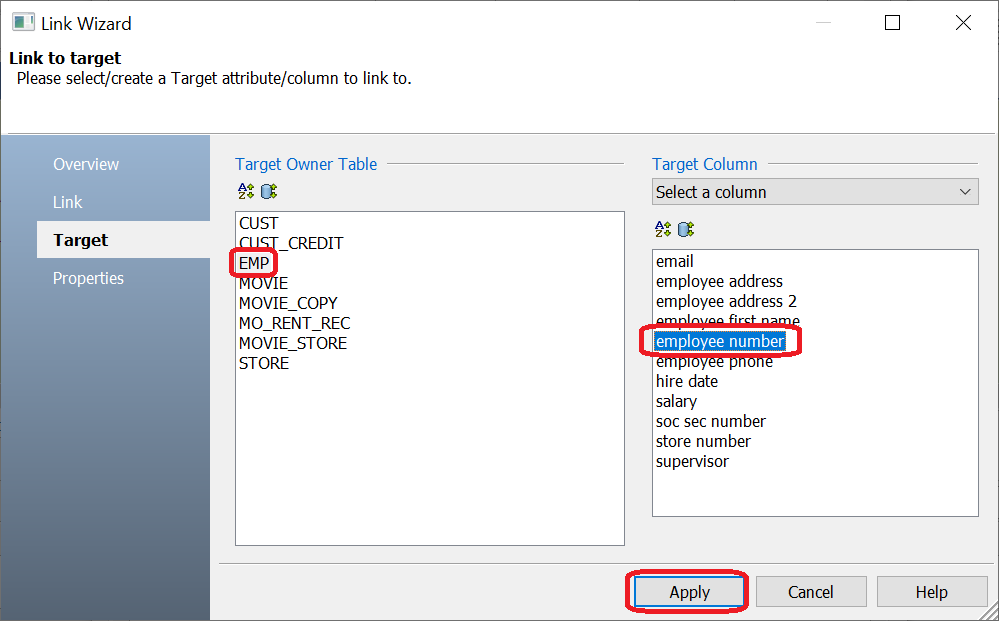Select the 'employee address 2' column
The image size is (999, 621).
click(726, 301)
